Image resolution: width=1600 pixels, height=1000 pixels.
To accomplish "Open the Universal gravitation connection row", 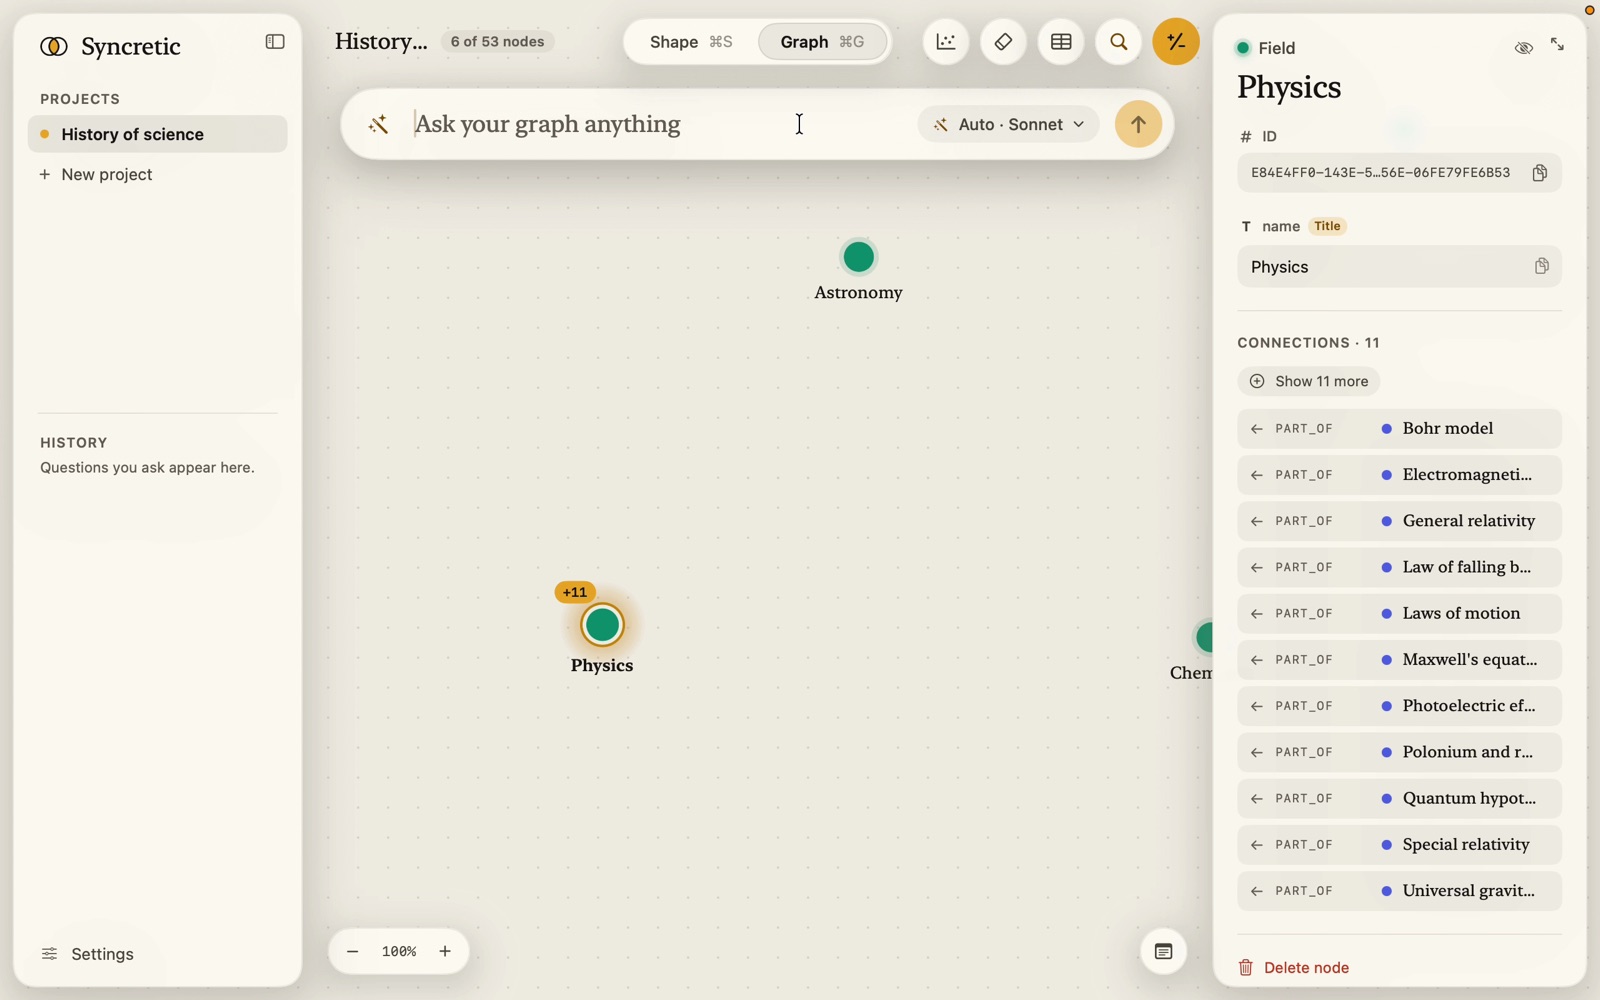I will tap(1399, 891).
